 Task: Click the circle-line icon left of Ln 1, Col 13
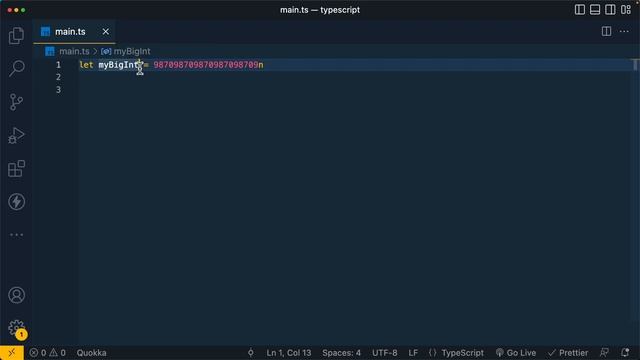coord(251,353)
